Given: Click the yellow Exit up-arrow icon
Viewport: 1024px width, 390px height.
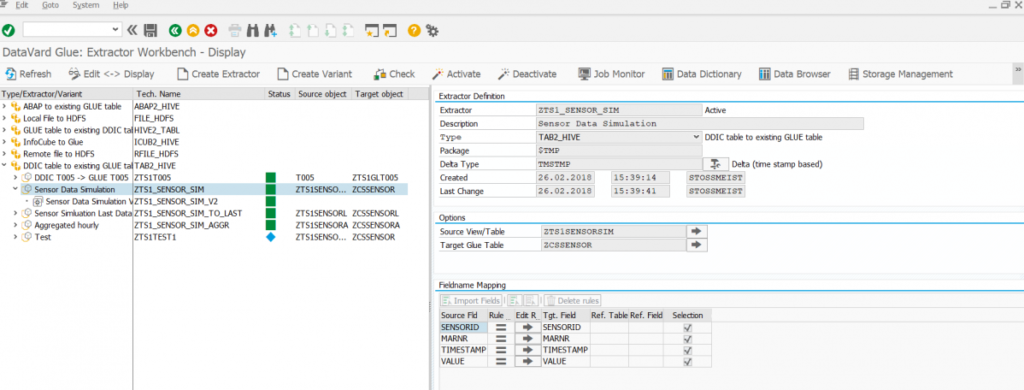Looking at the screenshot, I should 193,30.
